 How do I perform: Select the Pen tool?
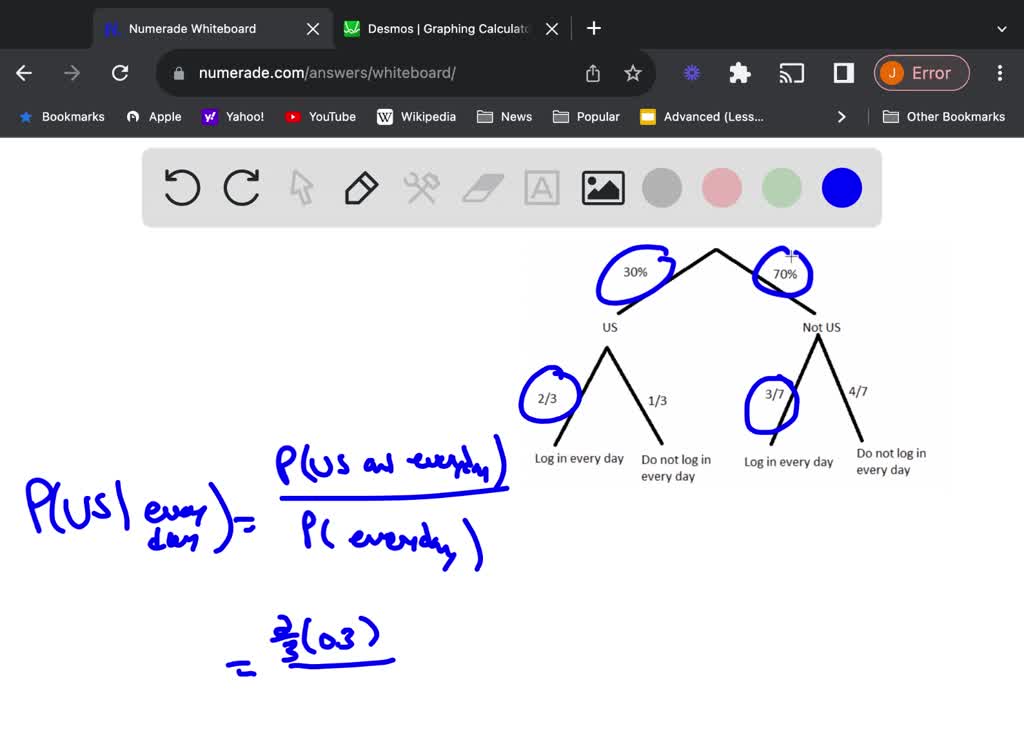click(x=361, y=187)
